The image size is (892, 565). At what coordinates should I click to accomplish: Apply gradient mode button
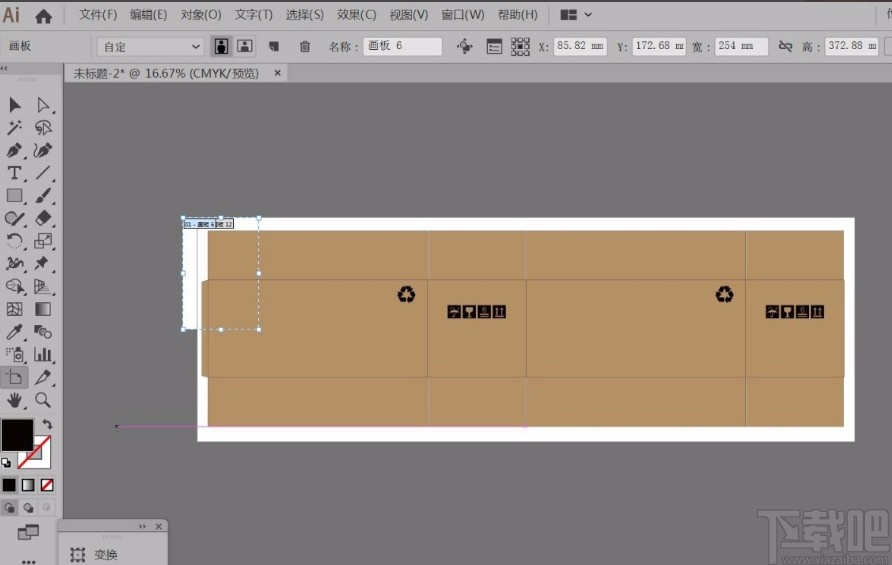[28, 485]
